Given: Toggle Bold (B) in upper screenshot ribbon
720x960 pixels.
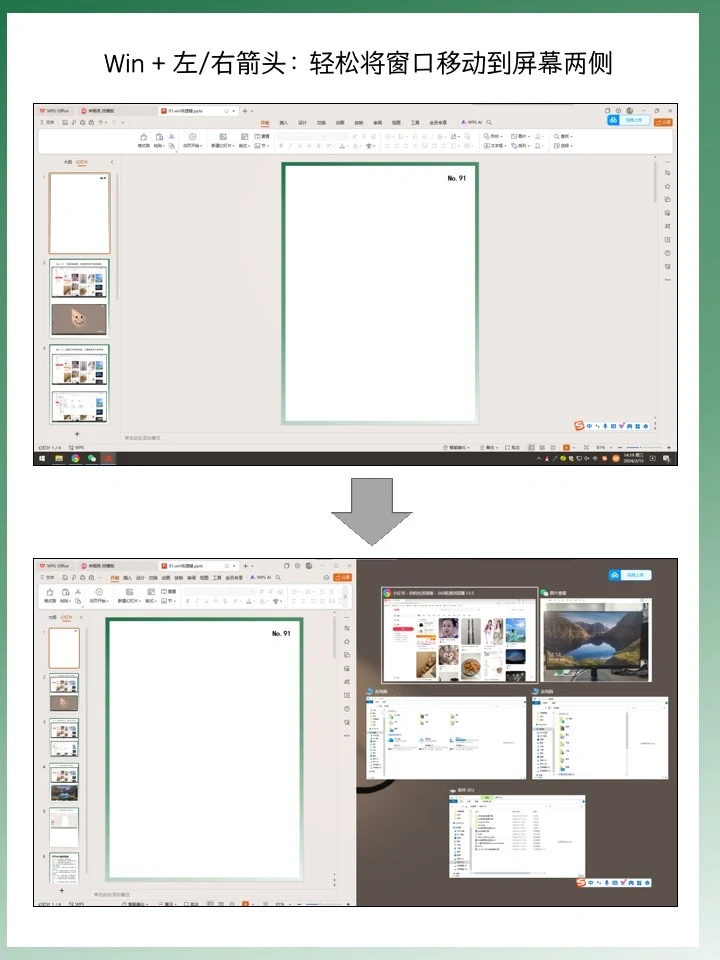Looking at the screenshot, I should (280, 146).
